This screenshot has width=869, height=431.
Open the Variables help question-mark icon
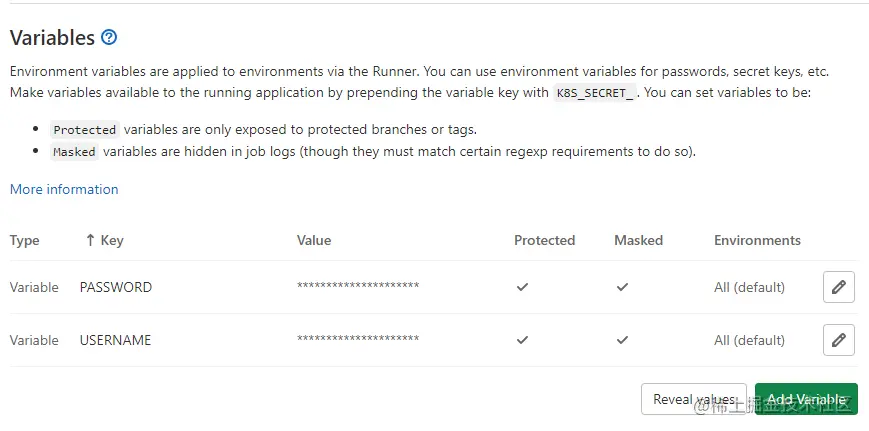click(x=109, y=38)
